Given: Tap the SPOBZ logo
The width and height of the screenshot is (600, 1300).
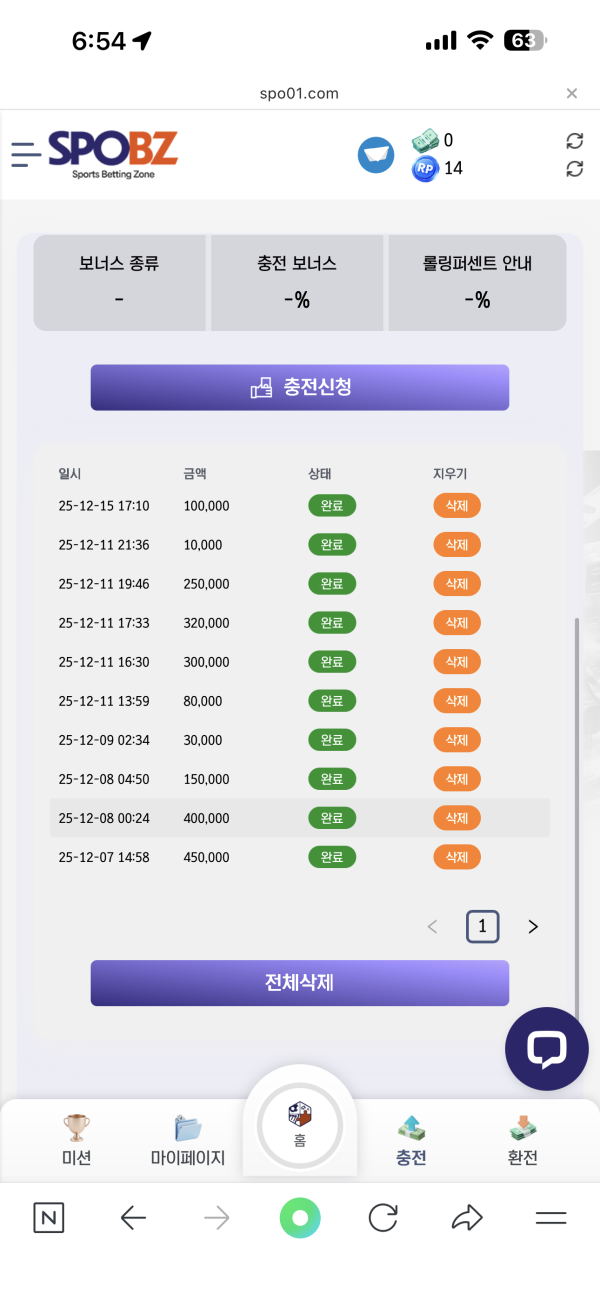Looking at the screenshot, I should coord(113,154).
